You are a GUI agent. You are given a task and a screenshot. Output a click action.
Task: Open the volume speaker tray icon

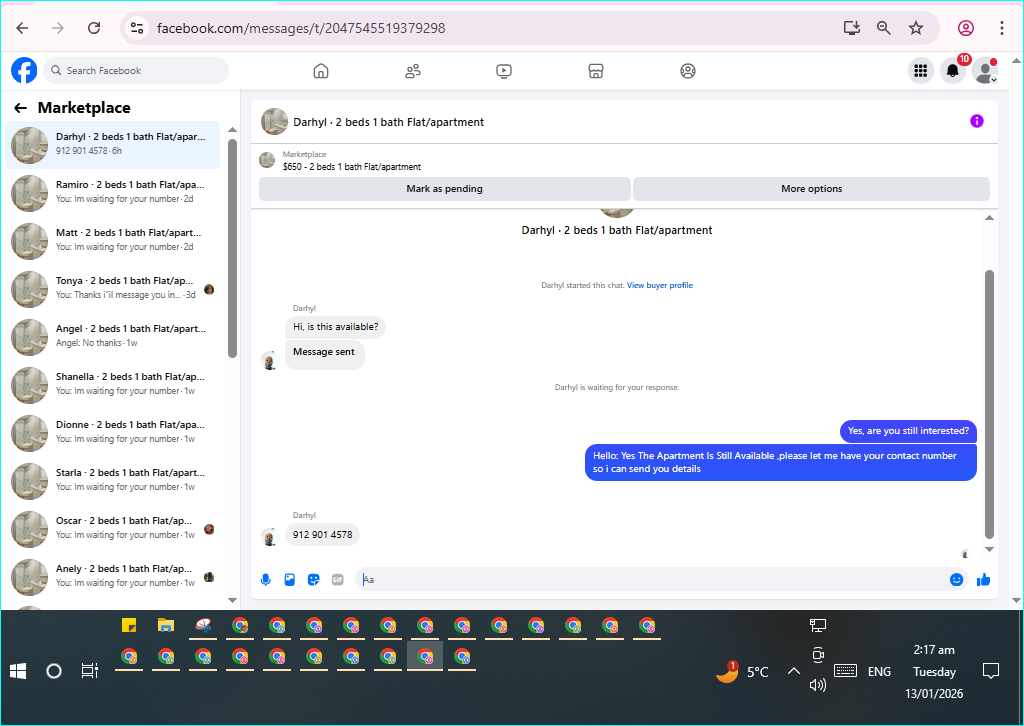point(818,685)
